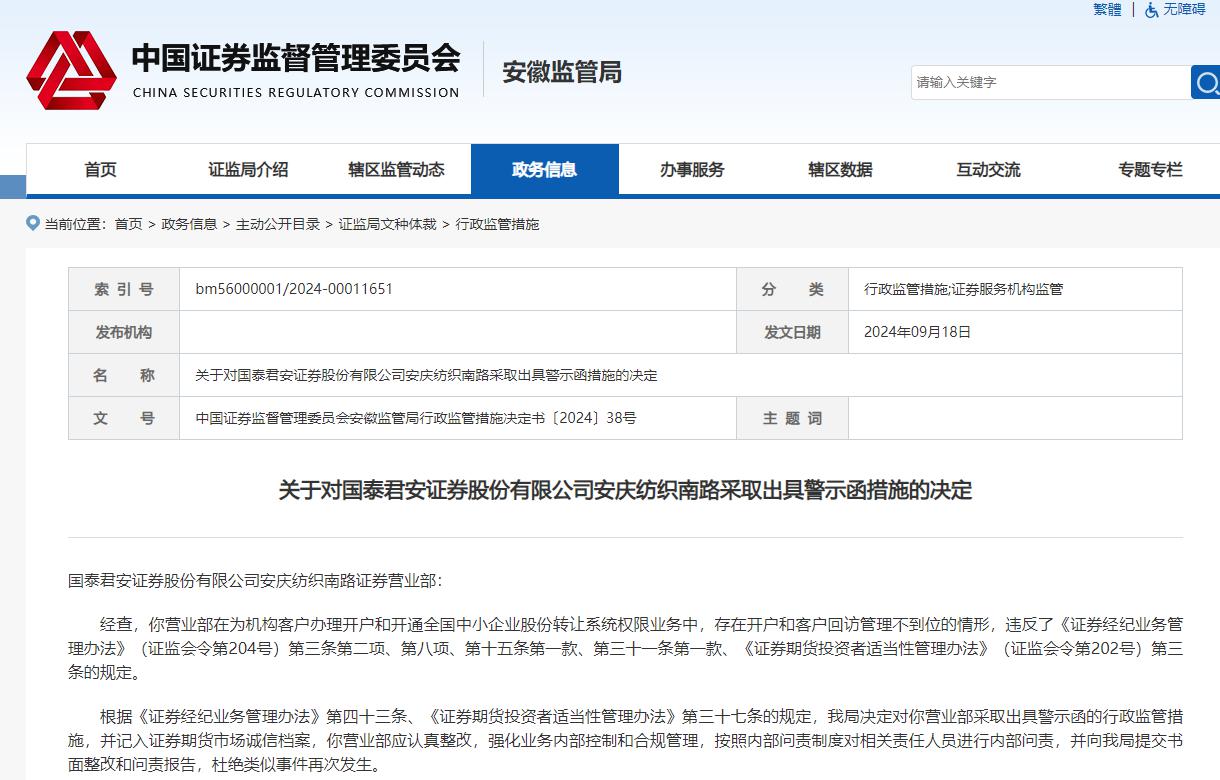Click the 主题词 label cell

tap(792, 418)
